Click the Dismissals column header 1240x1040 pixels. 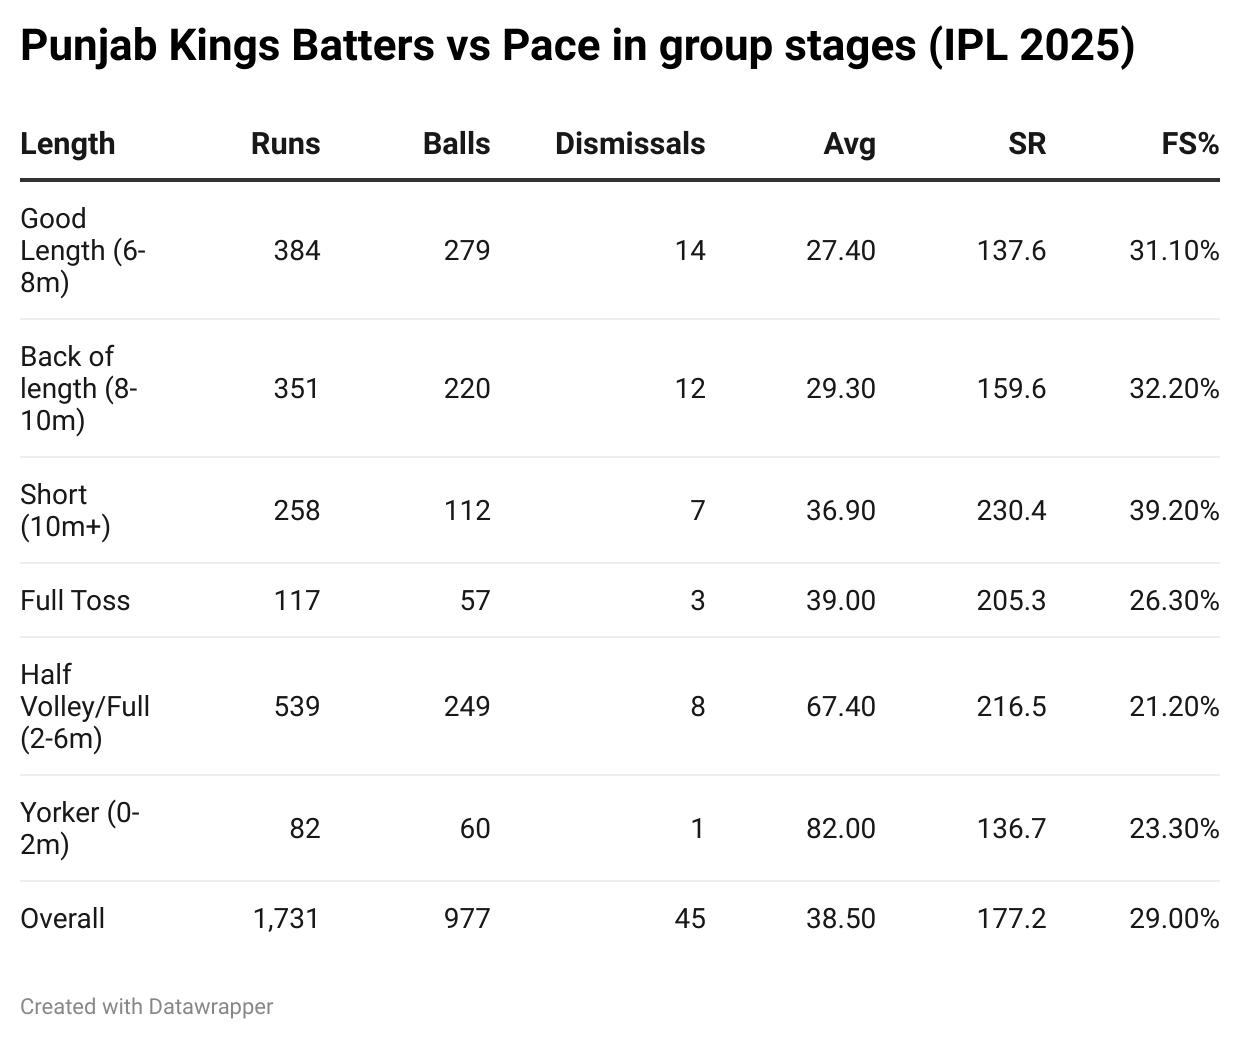tap(629, 144)
